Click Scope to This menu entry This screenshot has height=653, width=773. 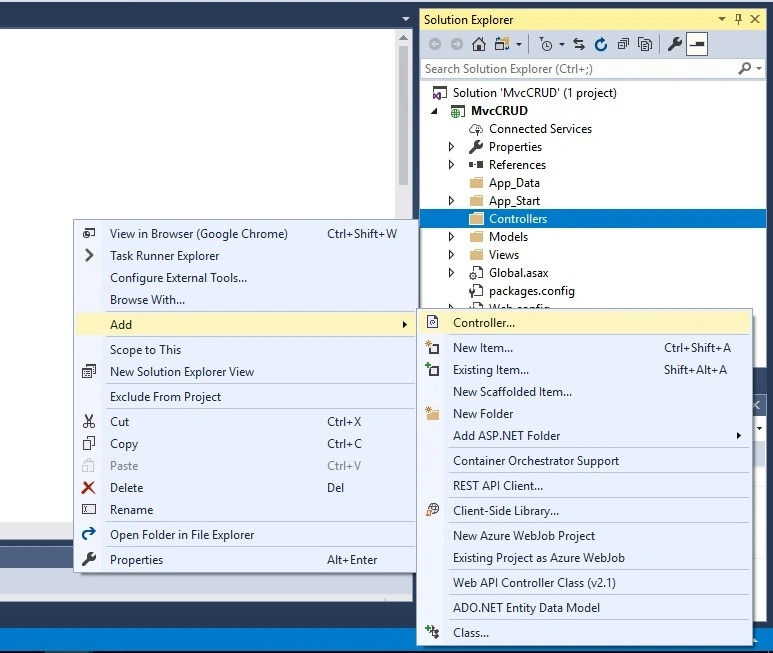(x=245, y=350)
